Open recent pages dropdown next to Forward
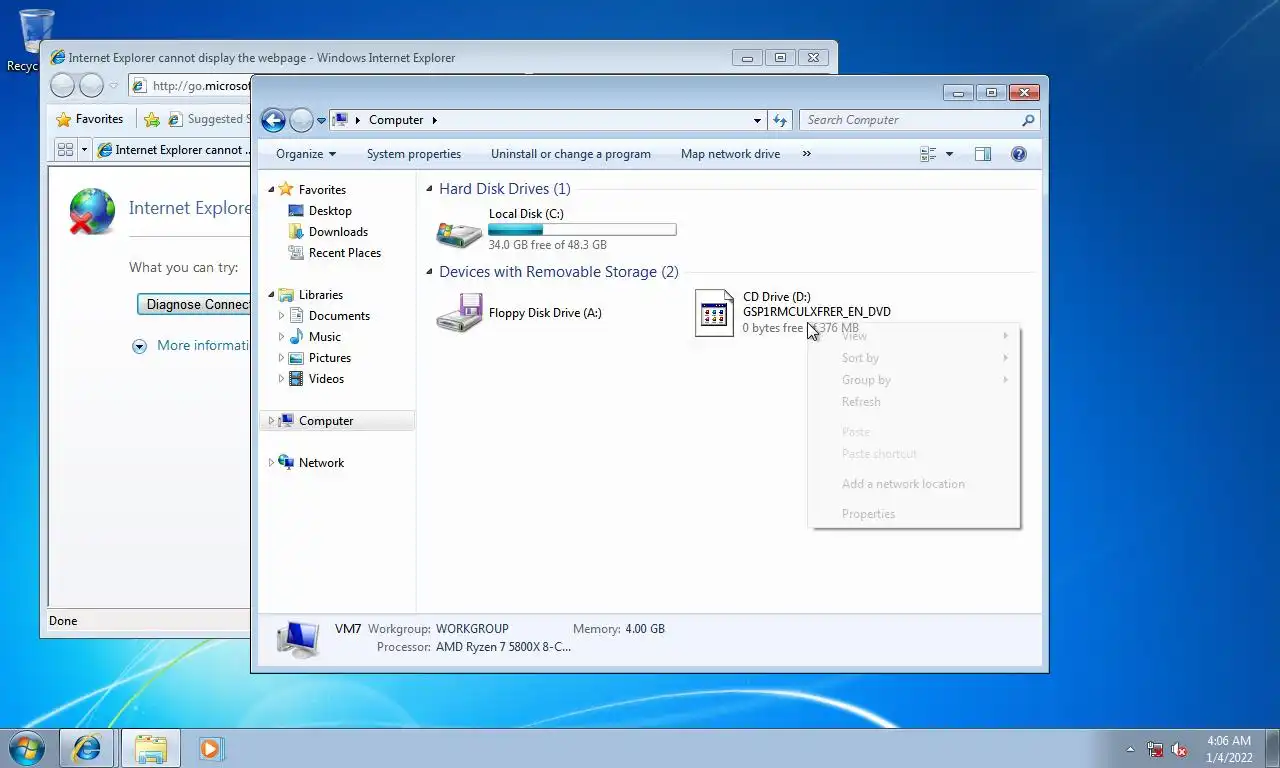 click(x=321, y=120)
